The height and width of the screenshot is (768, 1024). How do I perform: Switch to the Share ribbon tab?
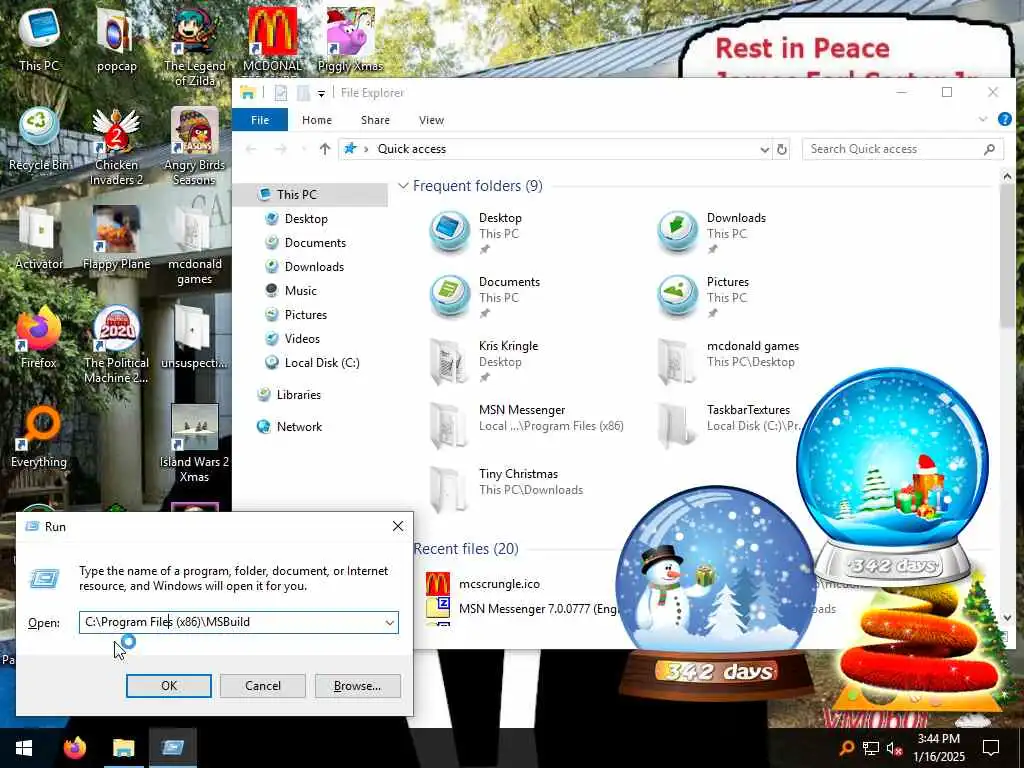376,120
